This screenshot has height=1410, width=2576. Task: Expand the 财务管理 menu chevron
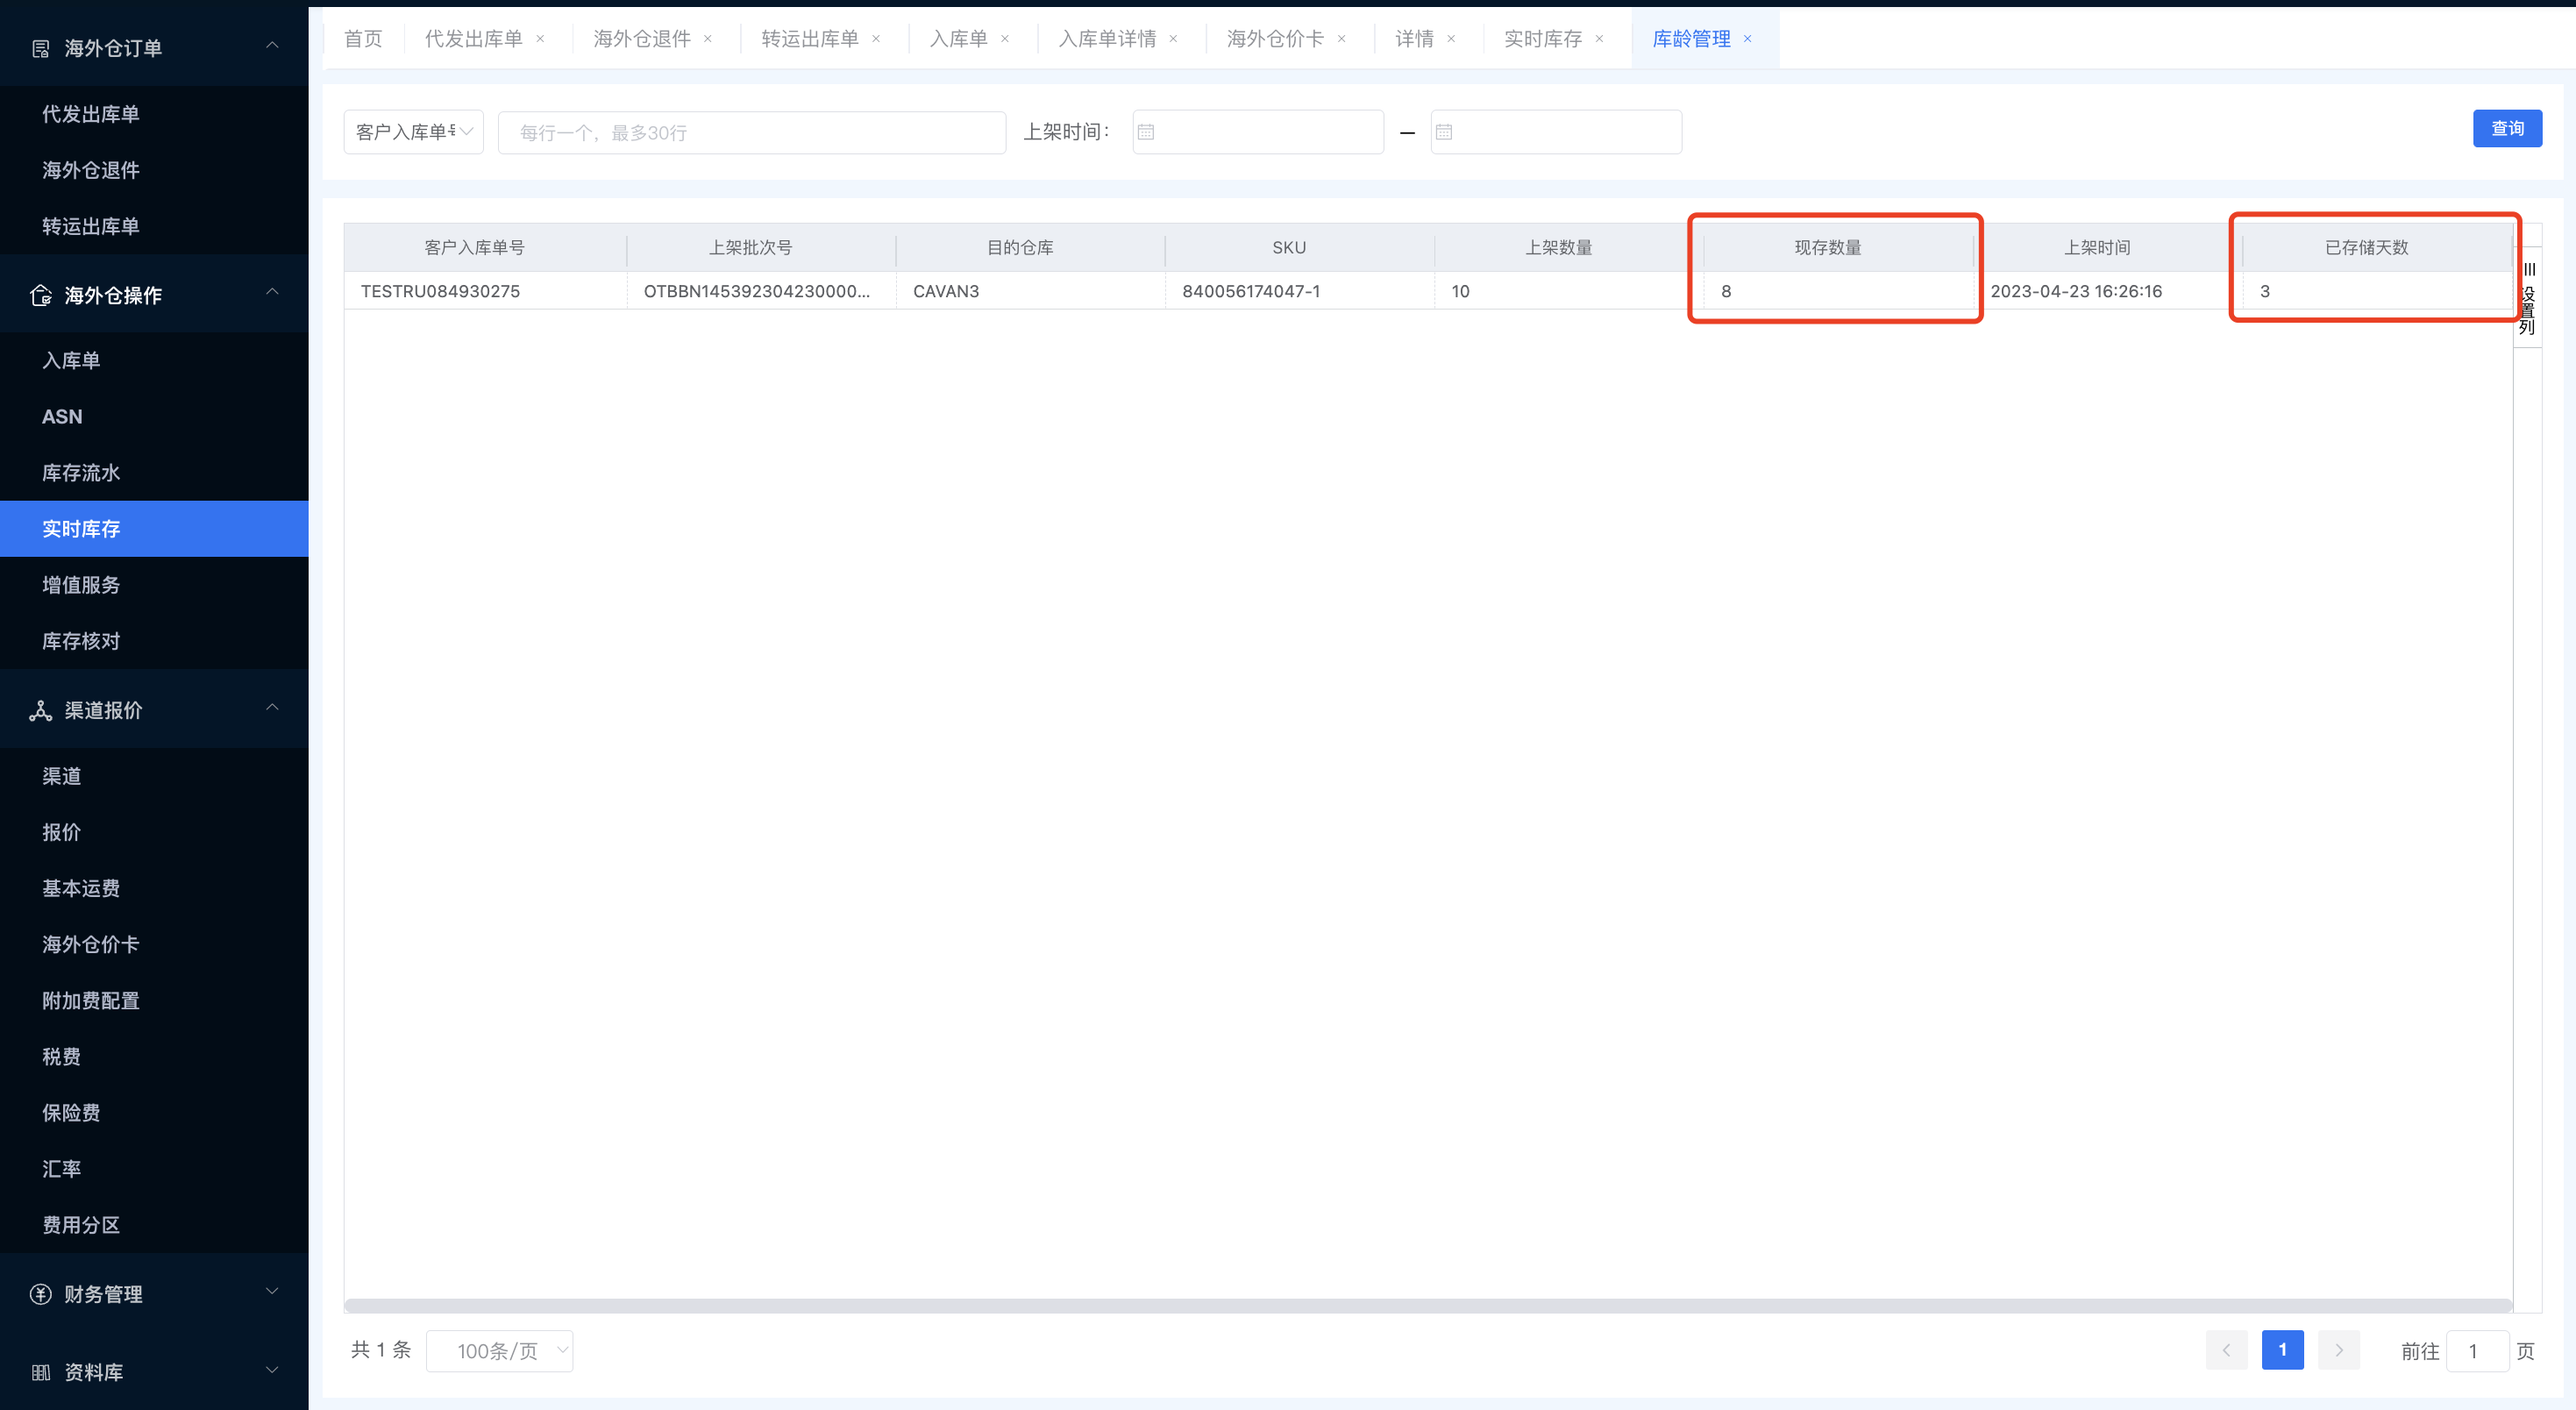point(272,1292)
